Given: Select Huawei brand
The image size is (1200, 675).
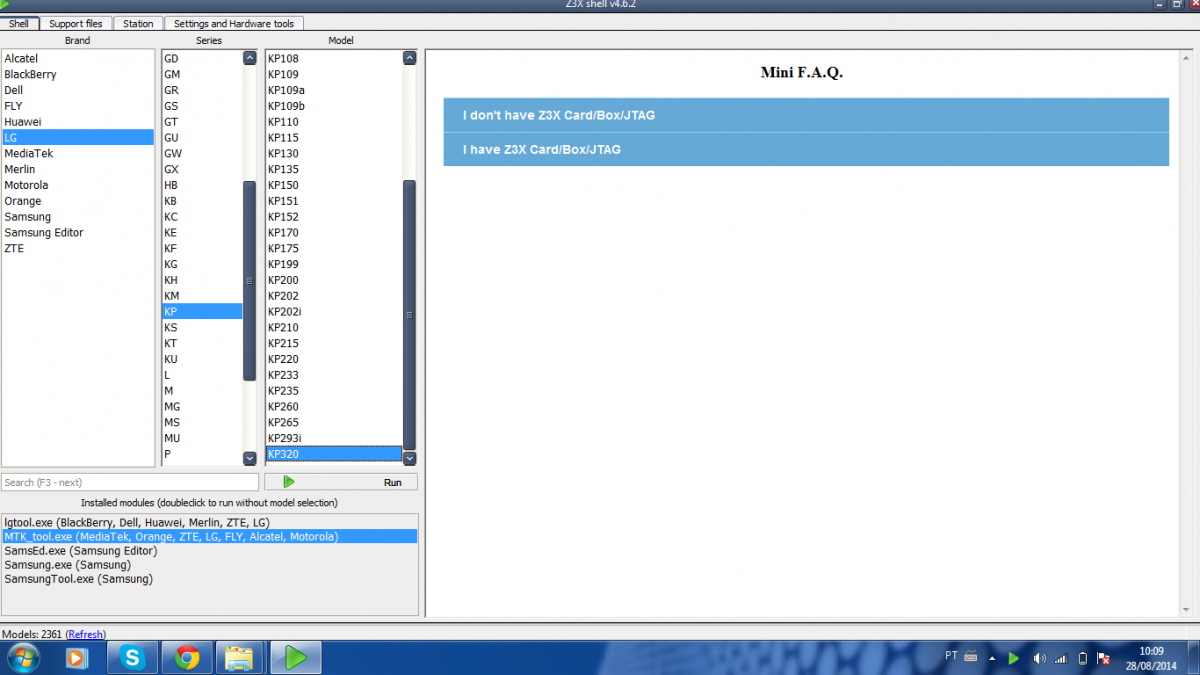Looking at the screenshot, I should click(x=78, y=122).
